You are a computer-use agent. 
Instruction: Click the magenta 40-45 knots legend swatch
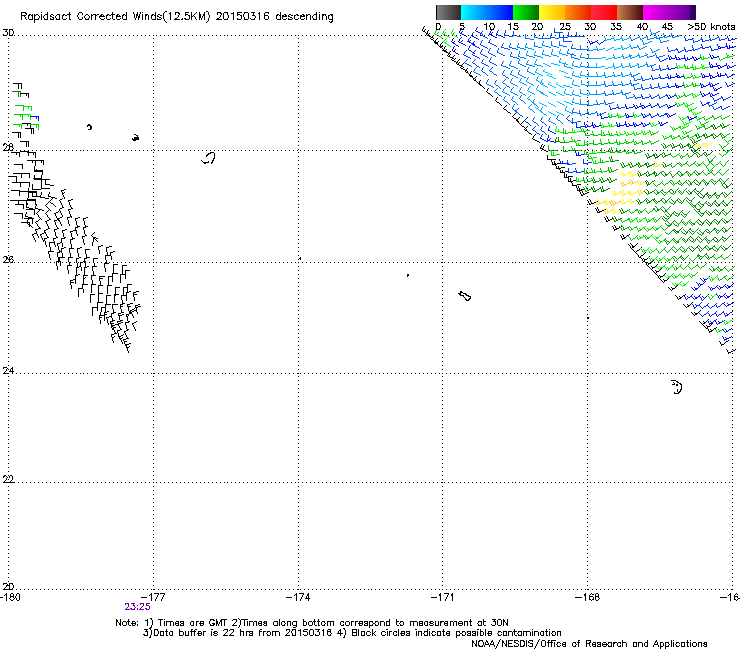(x=656, y=12)
